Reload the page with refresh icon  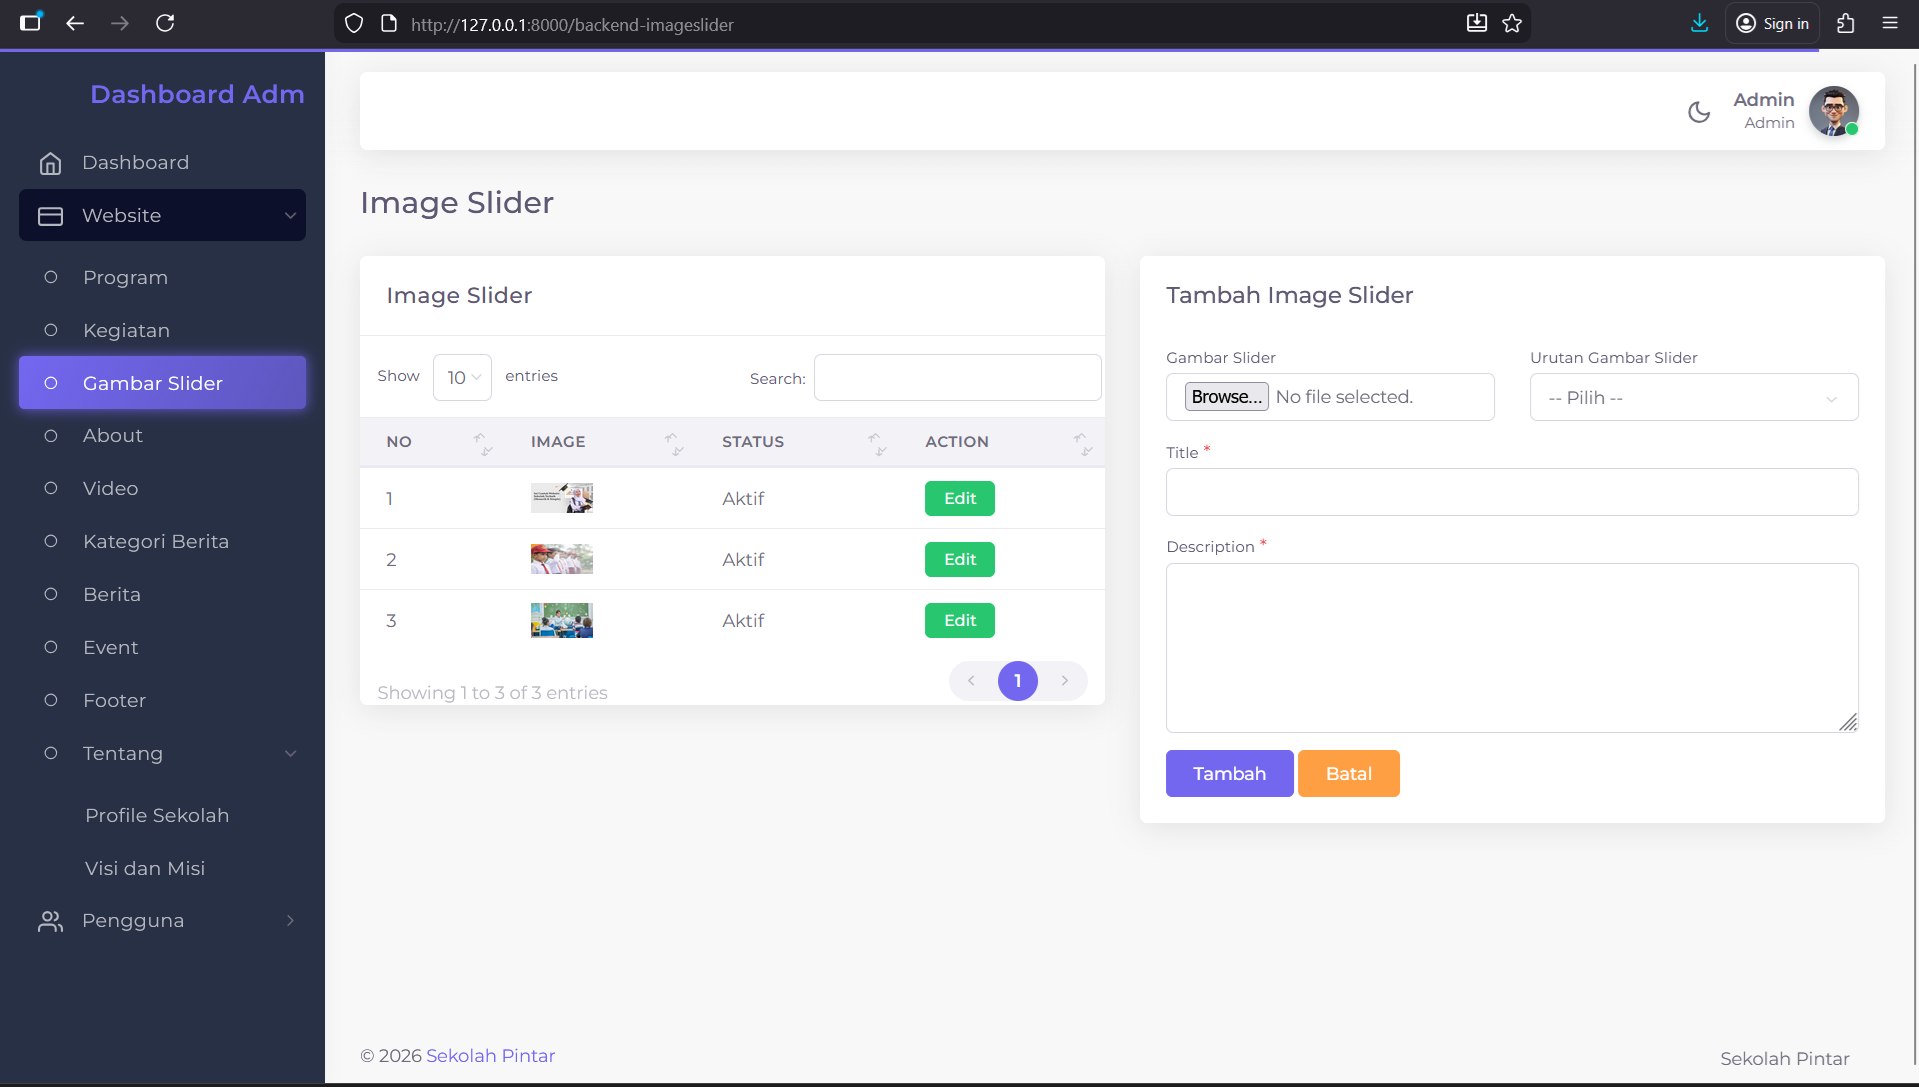(165, 23)
